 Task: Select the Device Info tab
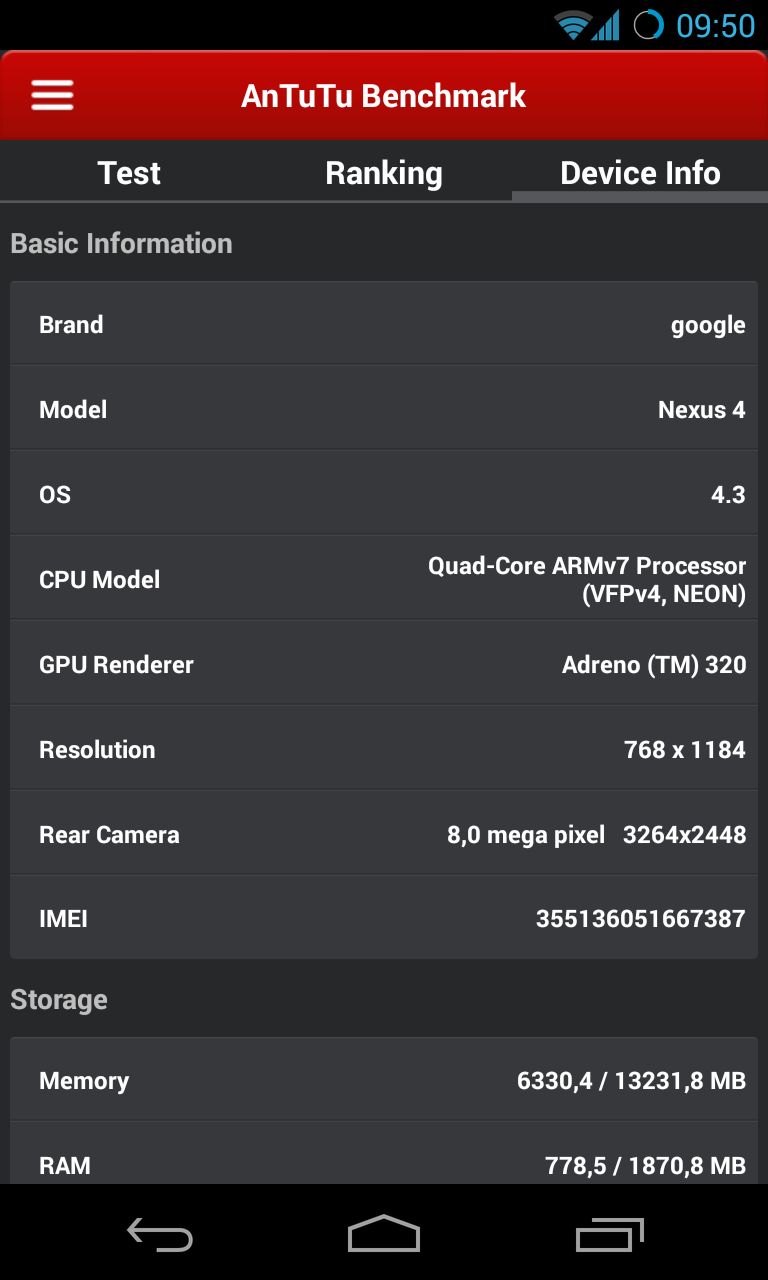[640, 173]
